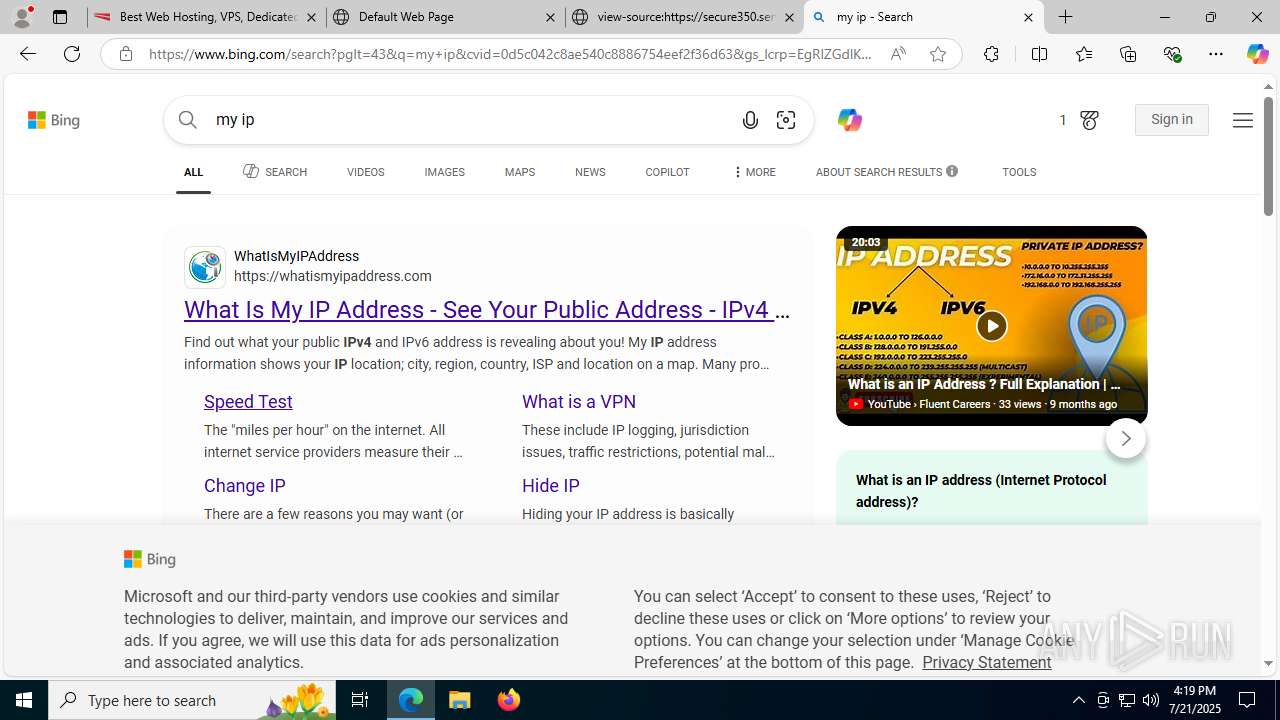The height and width of the screenshot is (720, 1280).
Task: Click the 'my ip' search input field
Action: click(x=470, y=120)
